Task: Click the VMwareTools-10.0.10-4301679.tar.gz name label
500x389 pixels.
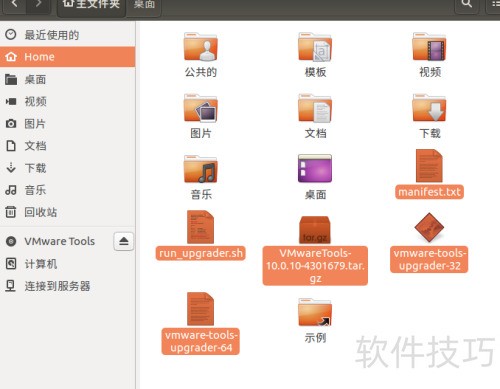Action: (x=315, y=266)
